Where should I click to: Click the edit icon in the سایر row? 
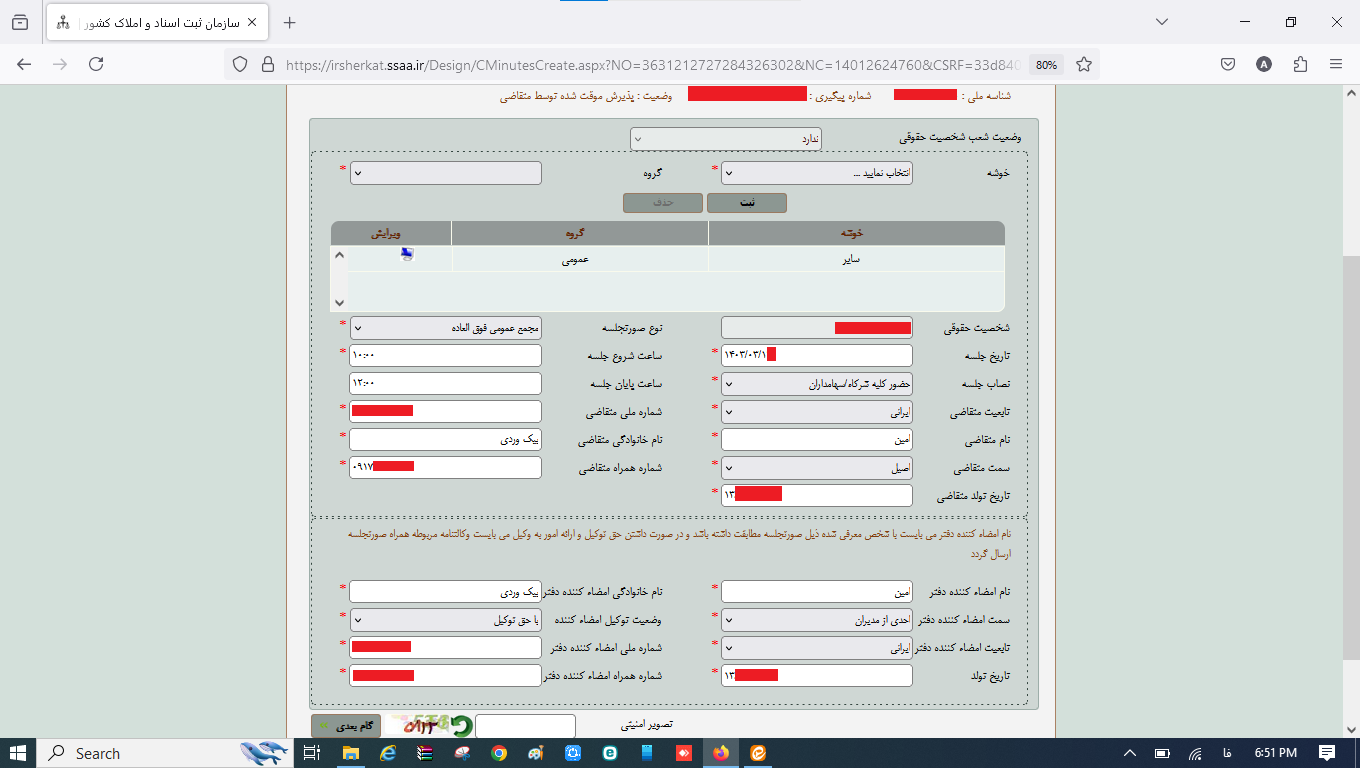coord(406,254)
